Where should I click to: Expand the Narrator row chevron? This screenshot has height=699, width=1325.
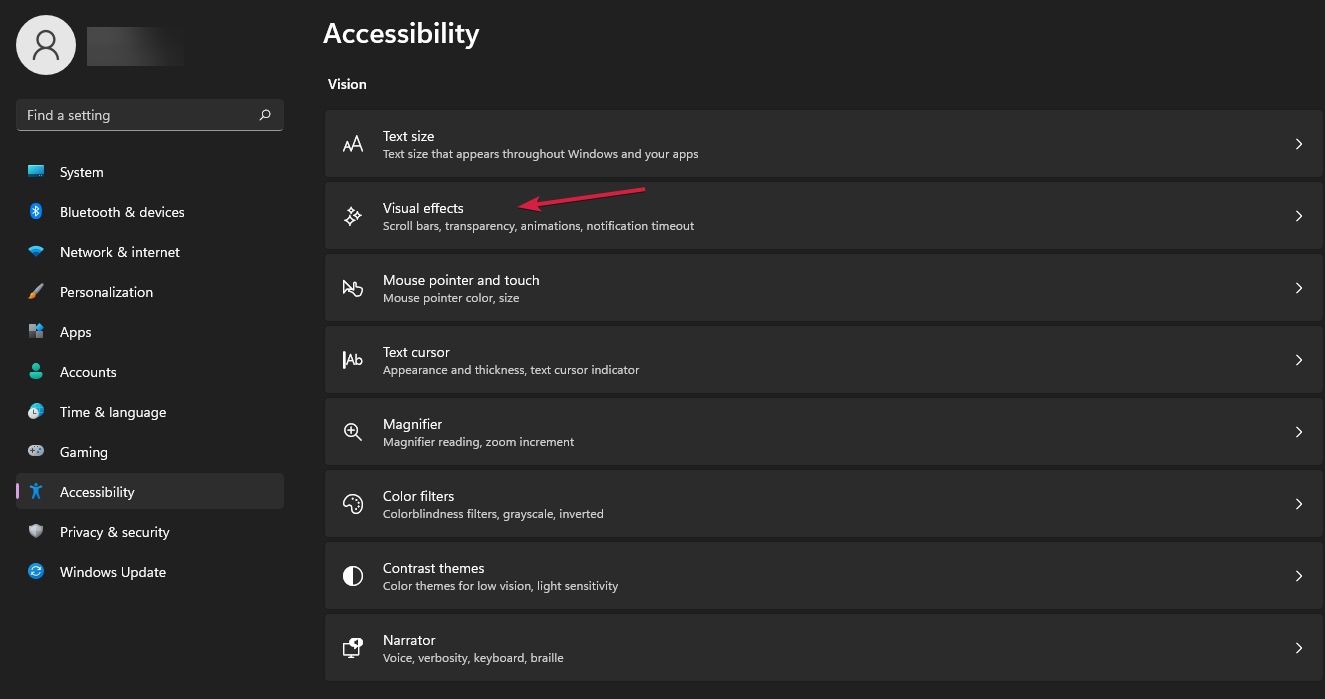[x=1298, y=647]
